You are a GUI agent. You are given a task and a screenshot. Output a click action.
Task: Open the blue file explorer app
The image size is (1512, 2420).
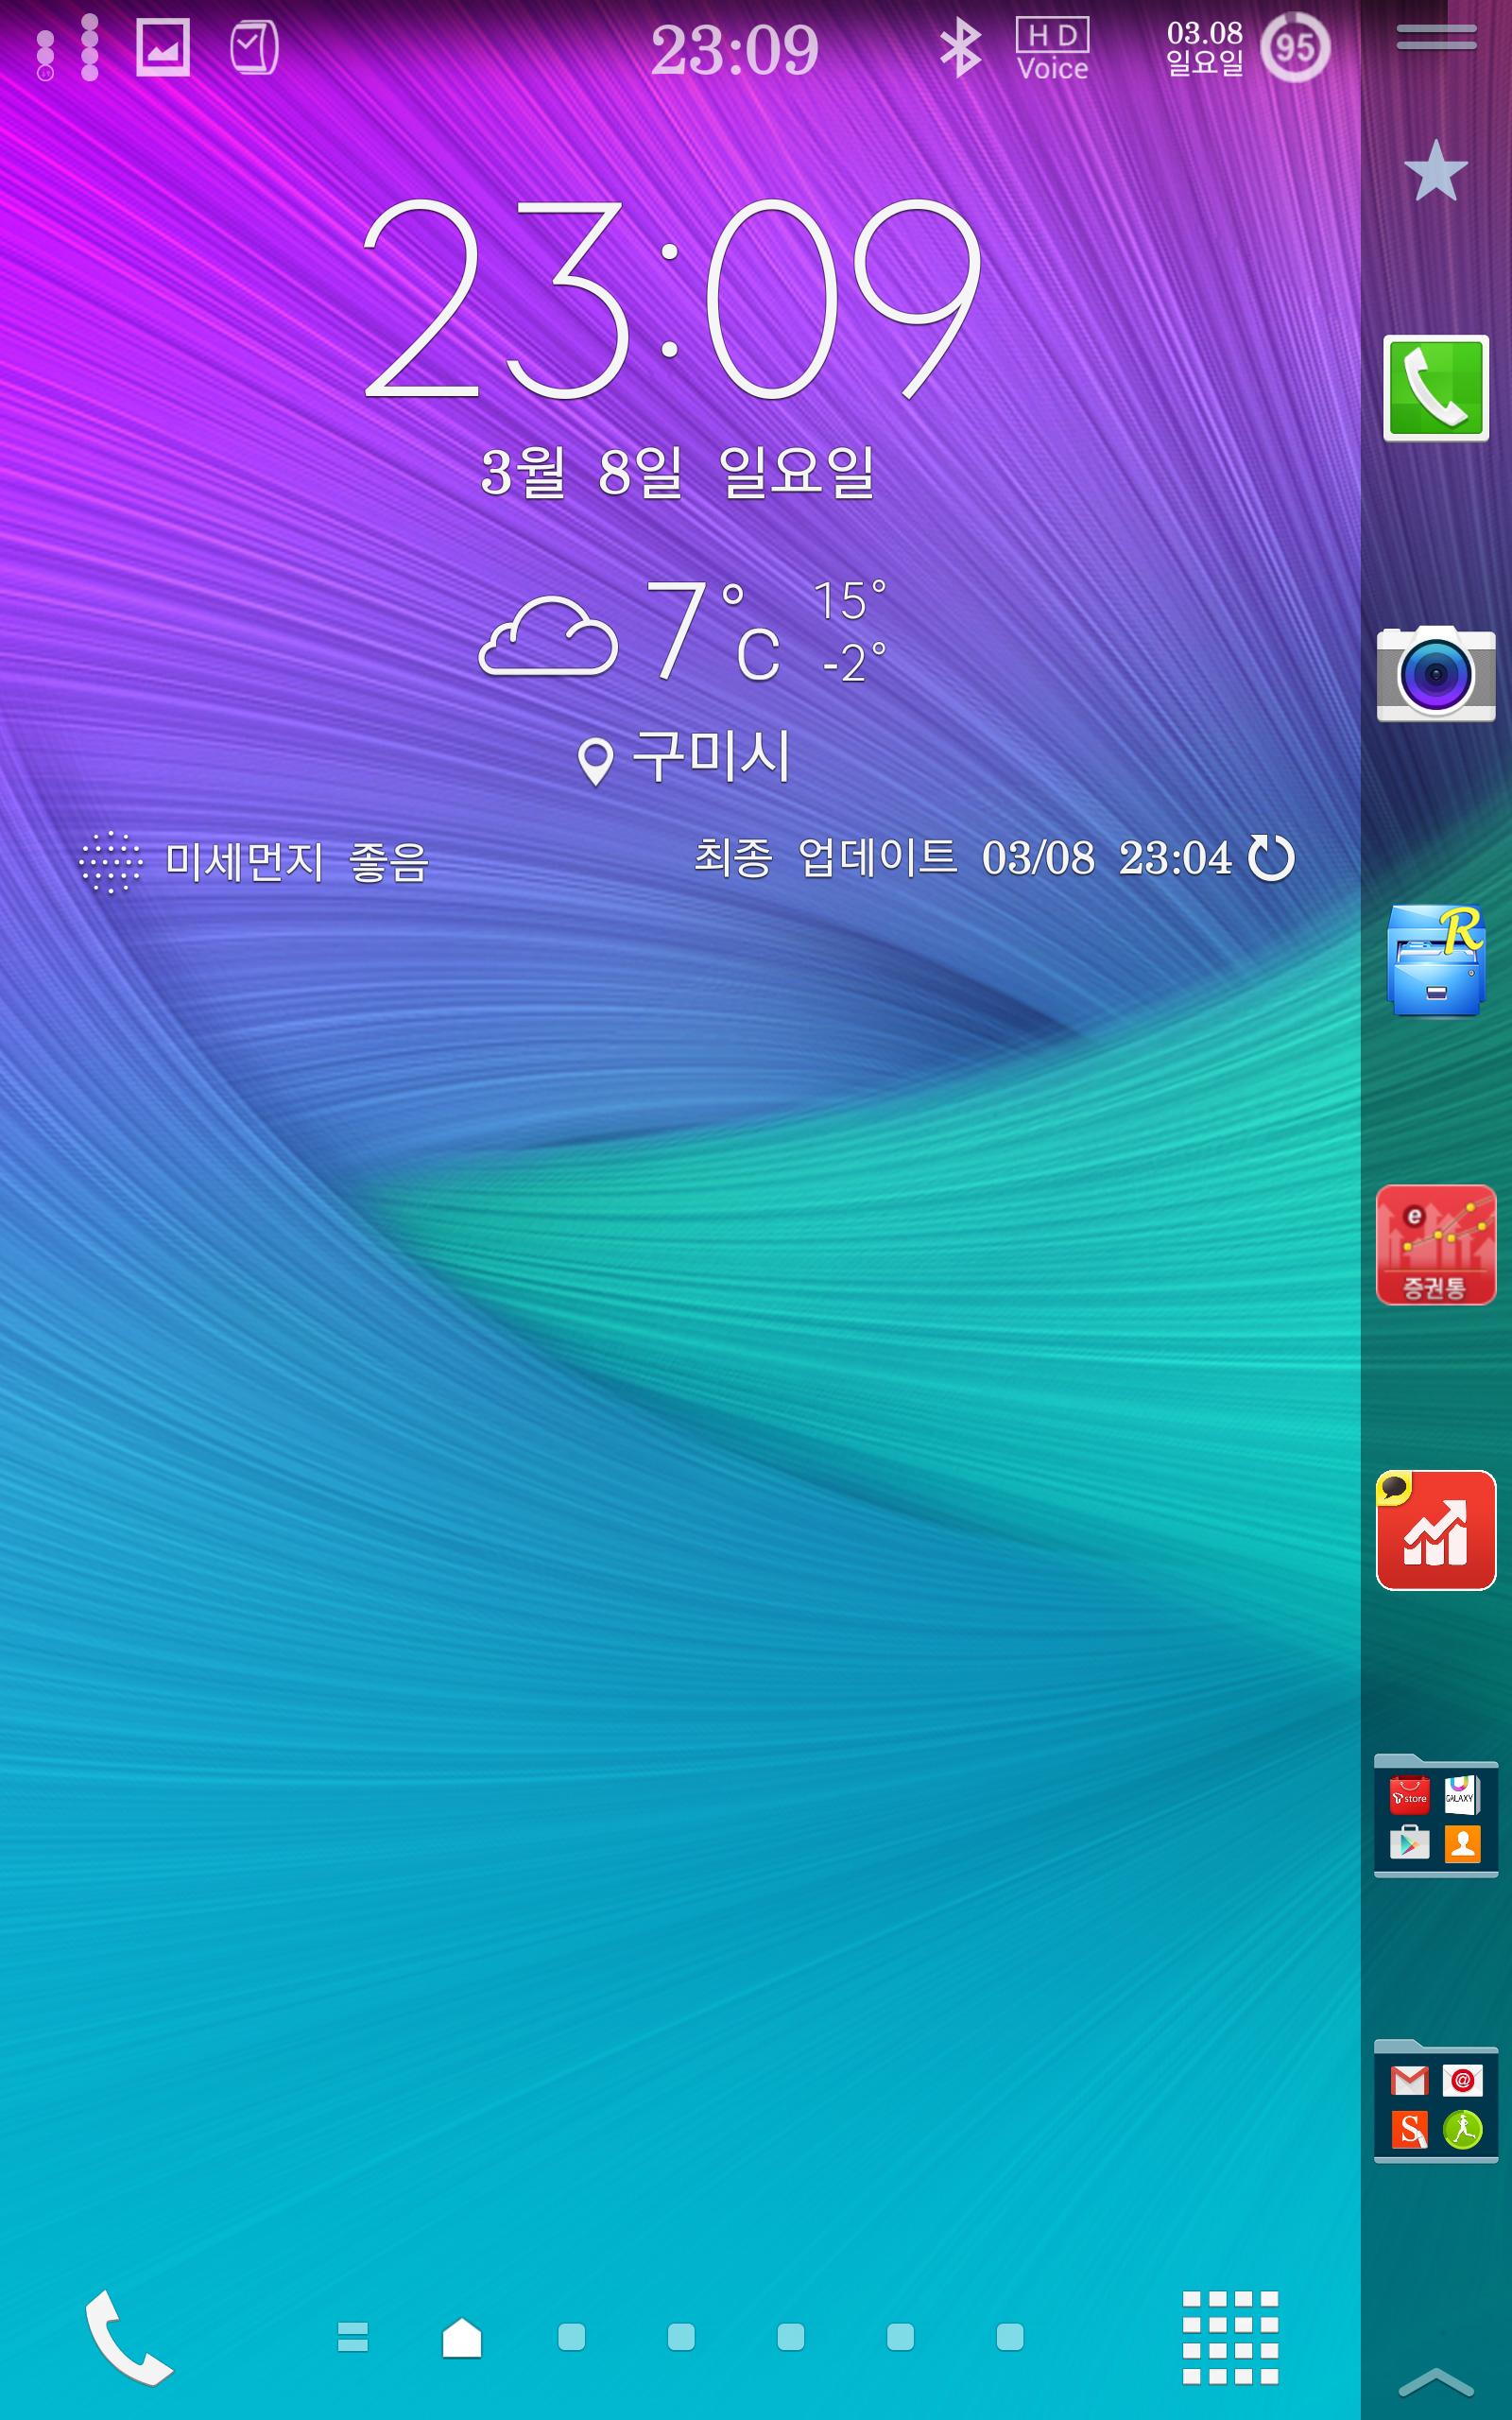point(1435,961)
